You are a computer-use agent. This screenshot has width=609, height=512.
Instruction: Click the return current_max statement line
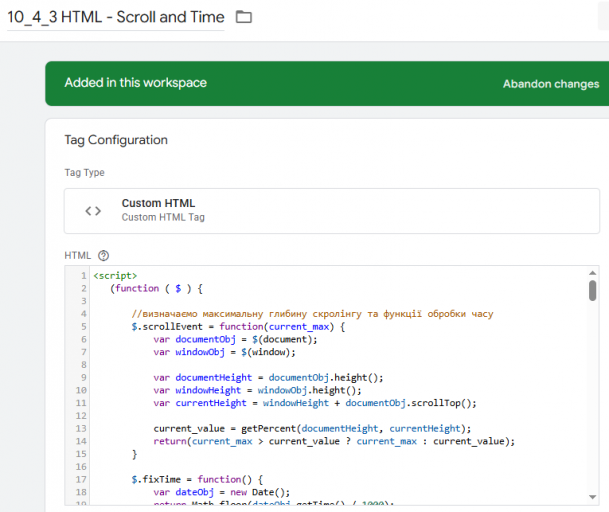(x=334, y=441)
